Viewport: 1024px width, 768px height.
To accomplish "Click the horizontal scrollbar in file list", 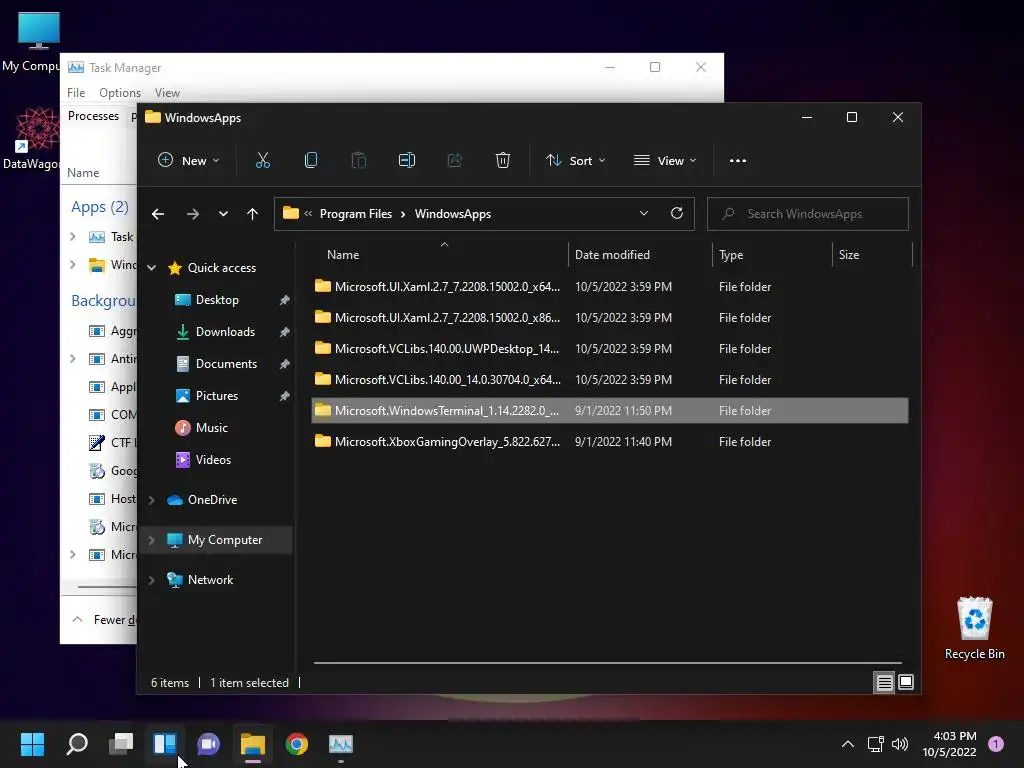I will (607, 663).
